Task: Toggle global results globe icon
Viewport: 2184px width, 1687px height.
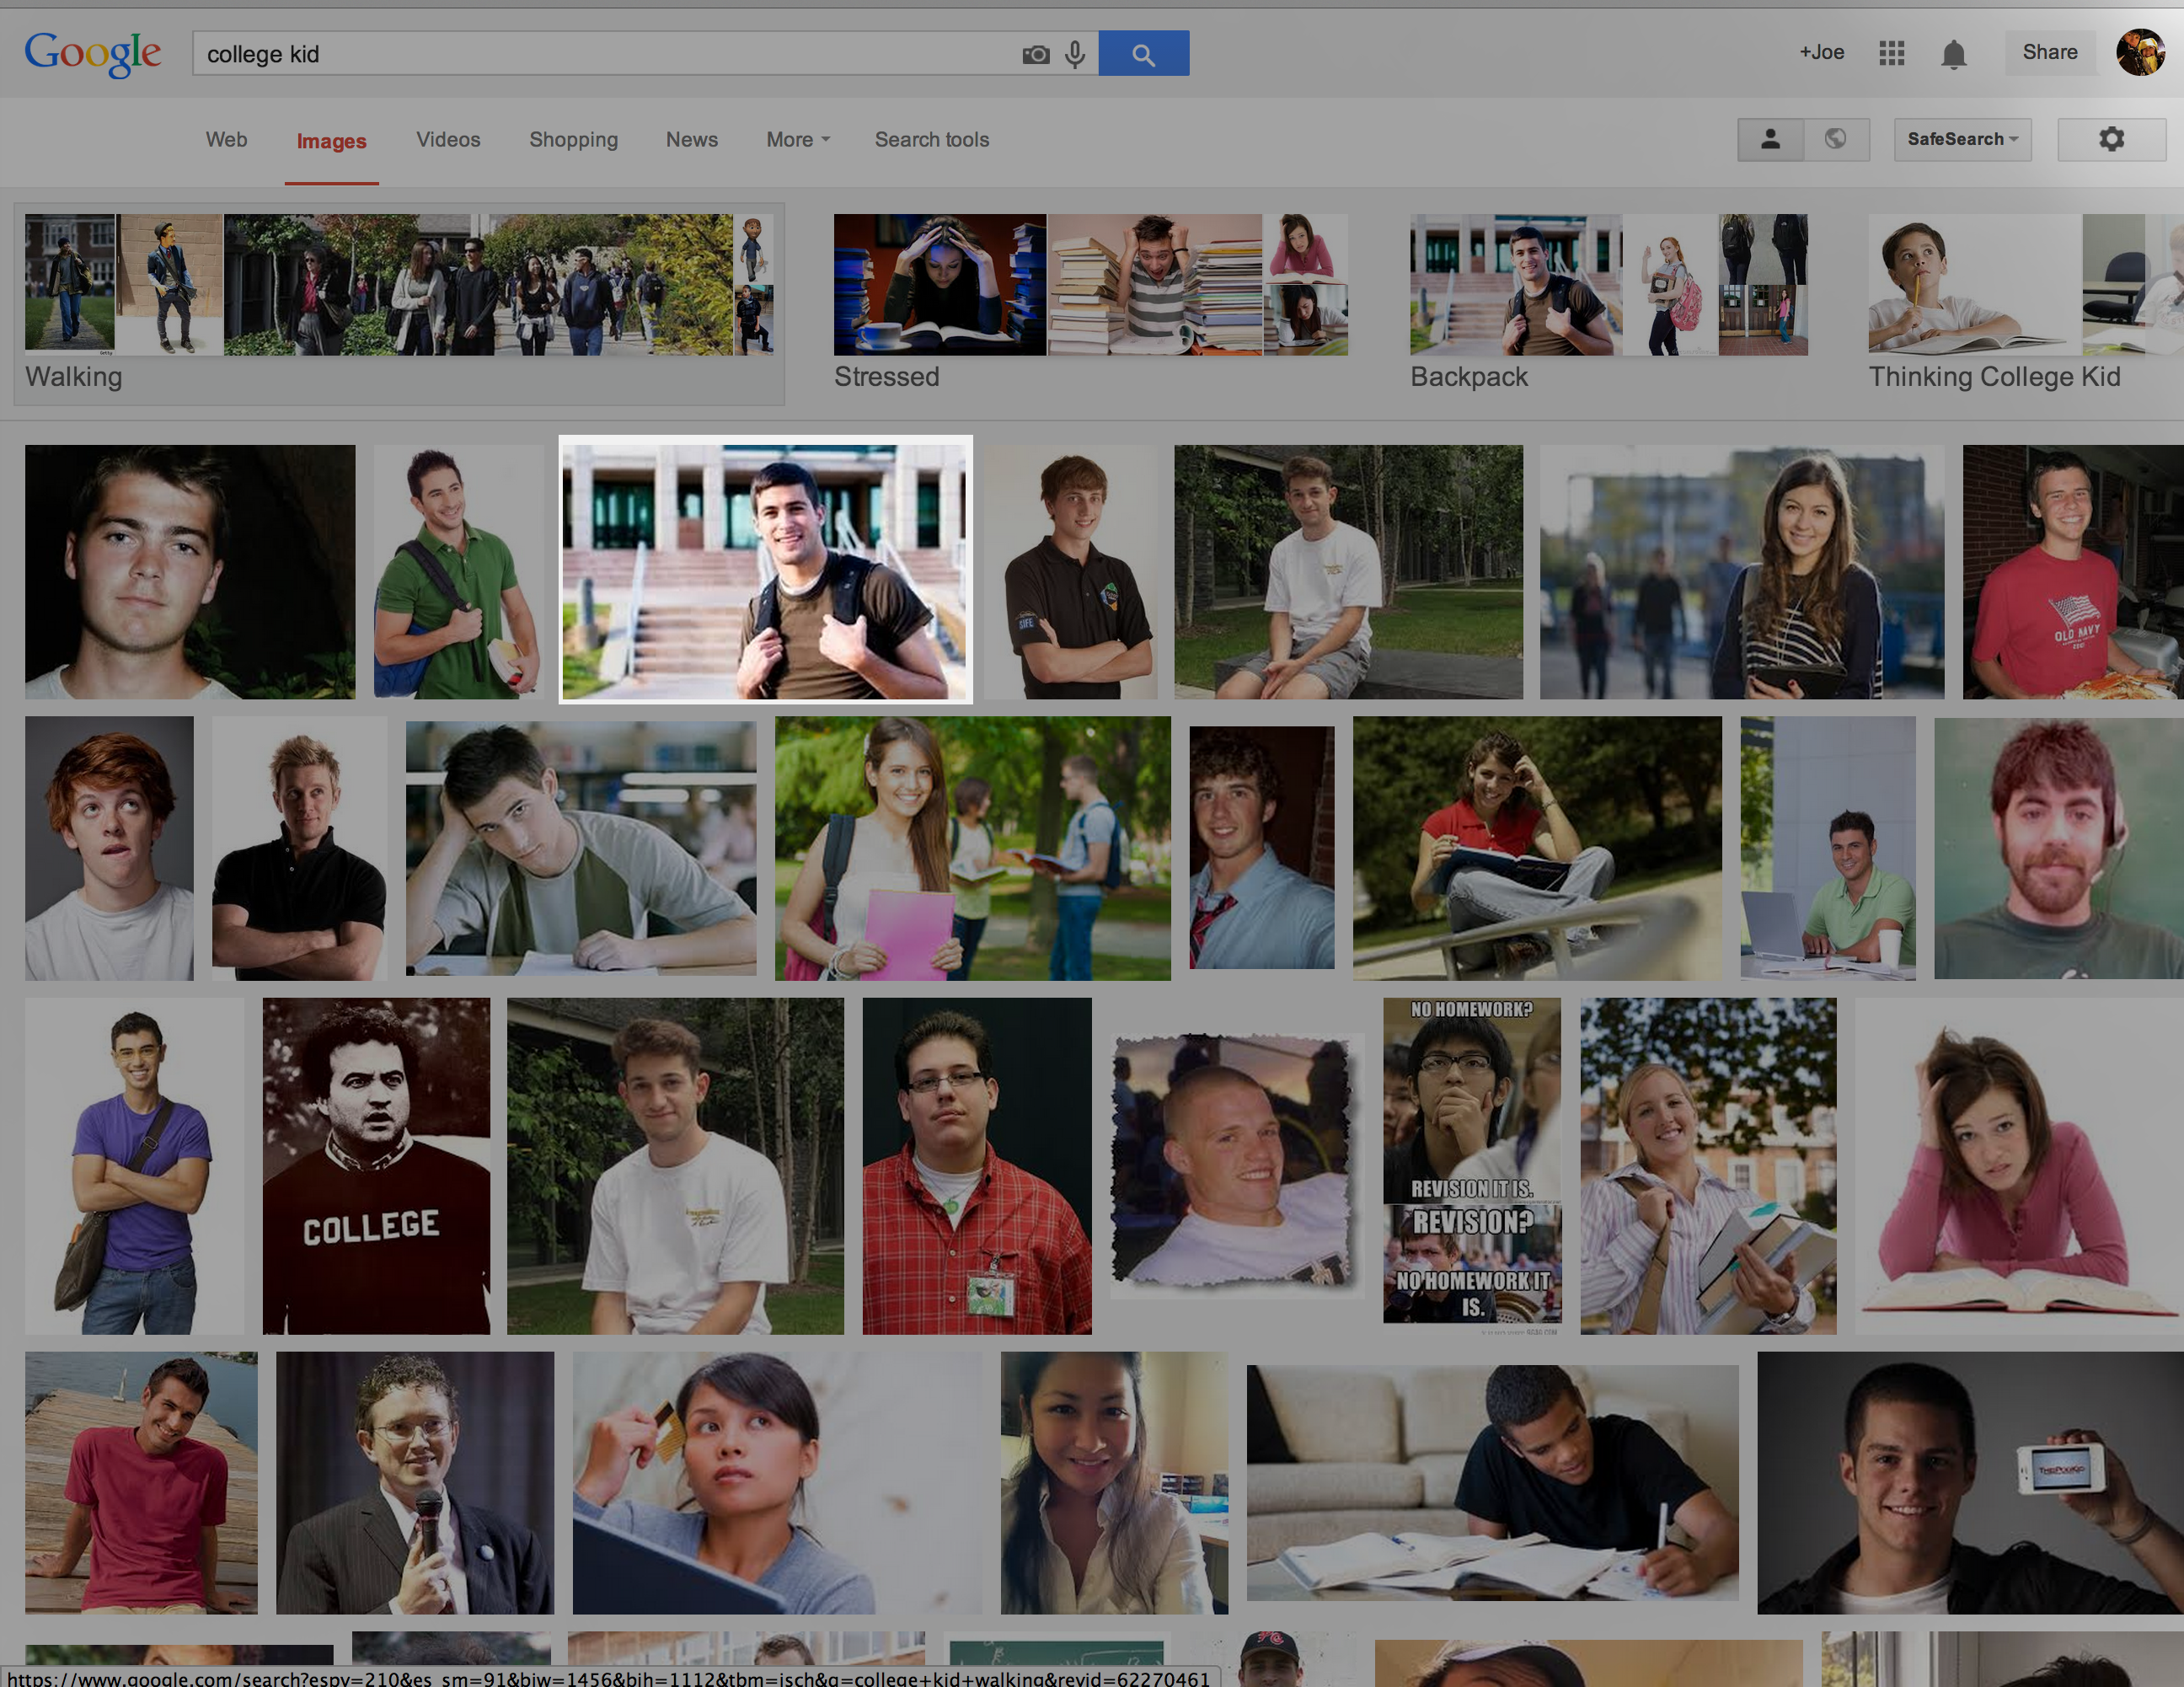Action: tap(1835, 139)
